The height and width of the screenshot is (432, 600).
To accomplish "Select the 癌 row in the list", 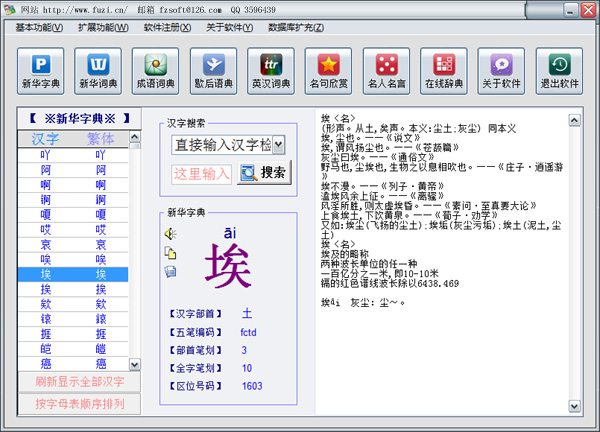I will click(x=73, y=364).
